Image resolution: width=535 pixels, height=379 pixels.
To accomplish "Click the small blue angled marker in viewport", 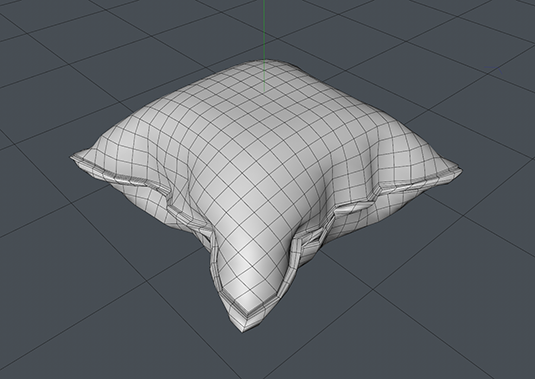I will point(493,70).
